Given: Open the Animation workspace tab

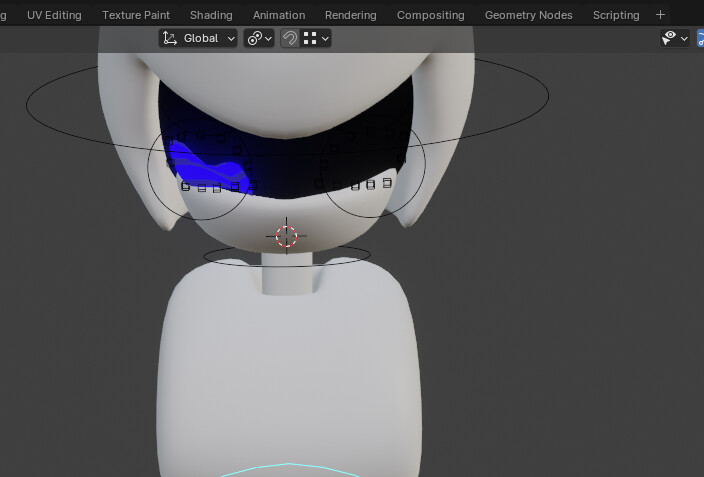Looking at the screenshot, I should [x=279, y=15].
